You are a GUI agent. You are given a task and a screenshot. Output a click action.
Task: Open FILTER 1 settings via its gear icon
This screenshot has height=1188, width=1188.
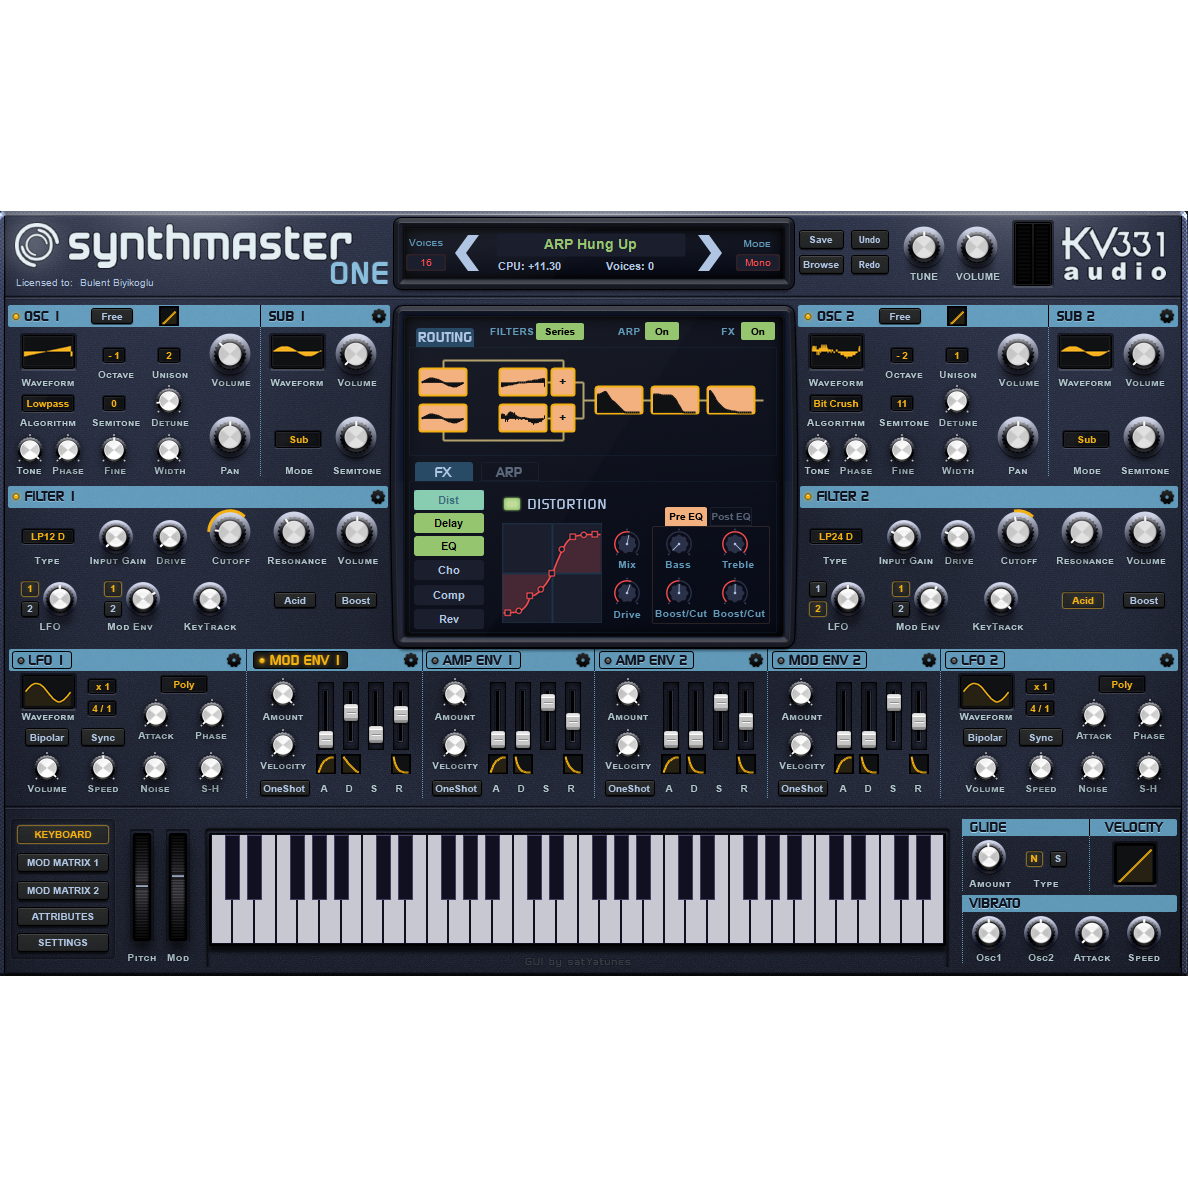(378, 497)
